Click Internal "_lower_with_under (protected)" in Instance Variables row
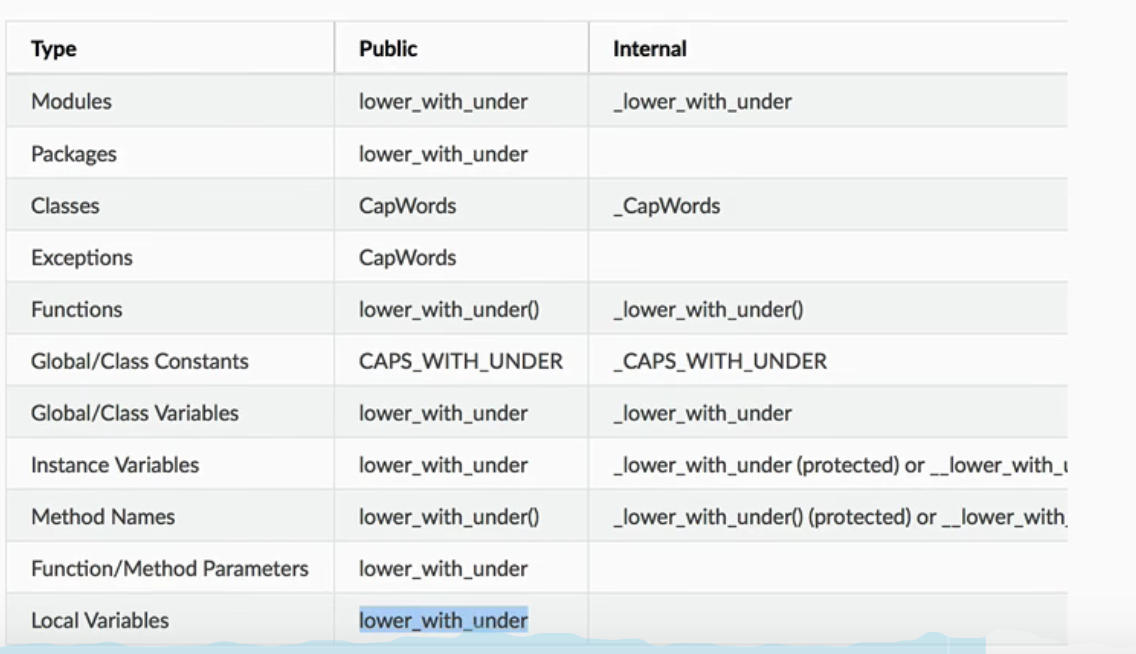The height and width of the screenshot is (654, 1136). tap(756, 465)
